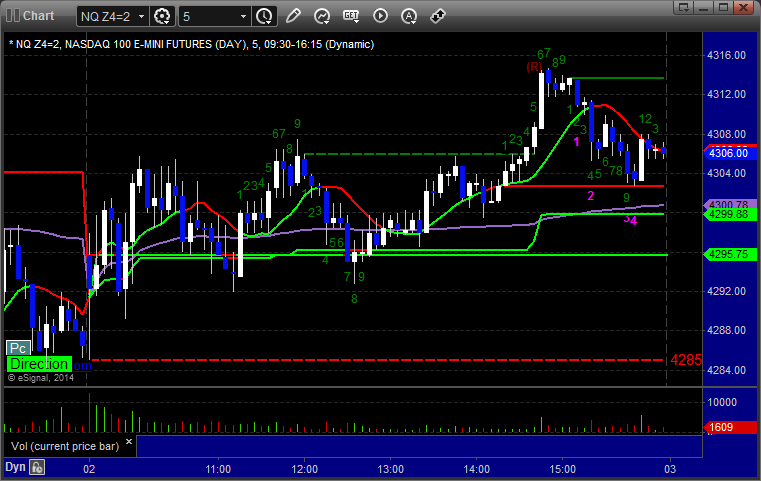Click the red 4285 level label
761x481 pixels.
[686, 360]
